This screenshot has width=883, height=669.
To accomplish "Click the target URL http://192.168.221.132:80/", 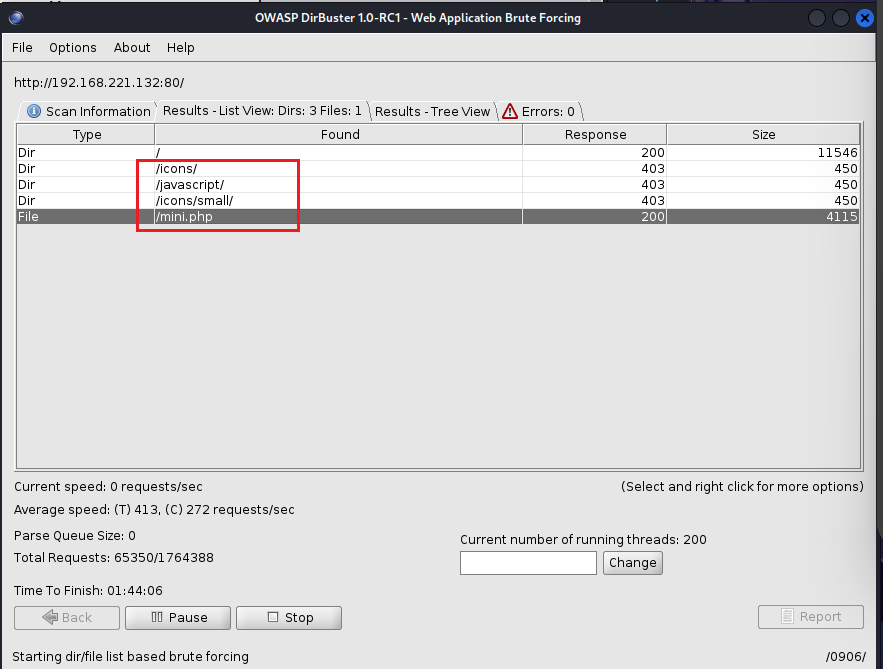I will pyautogui.click(x=99, y=83).
